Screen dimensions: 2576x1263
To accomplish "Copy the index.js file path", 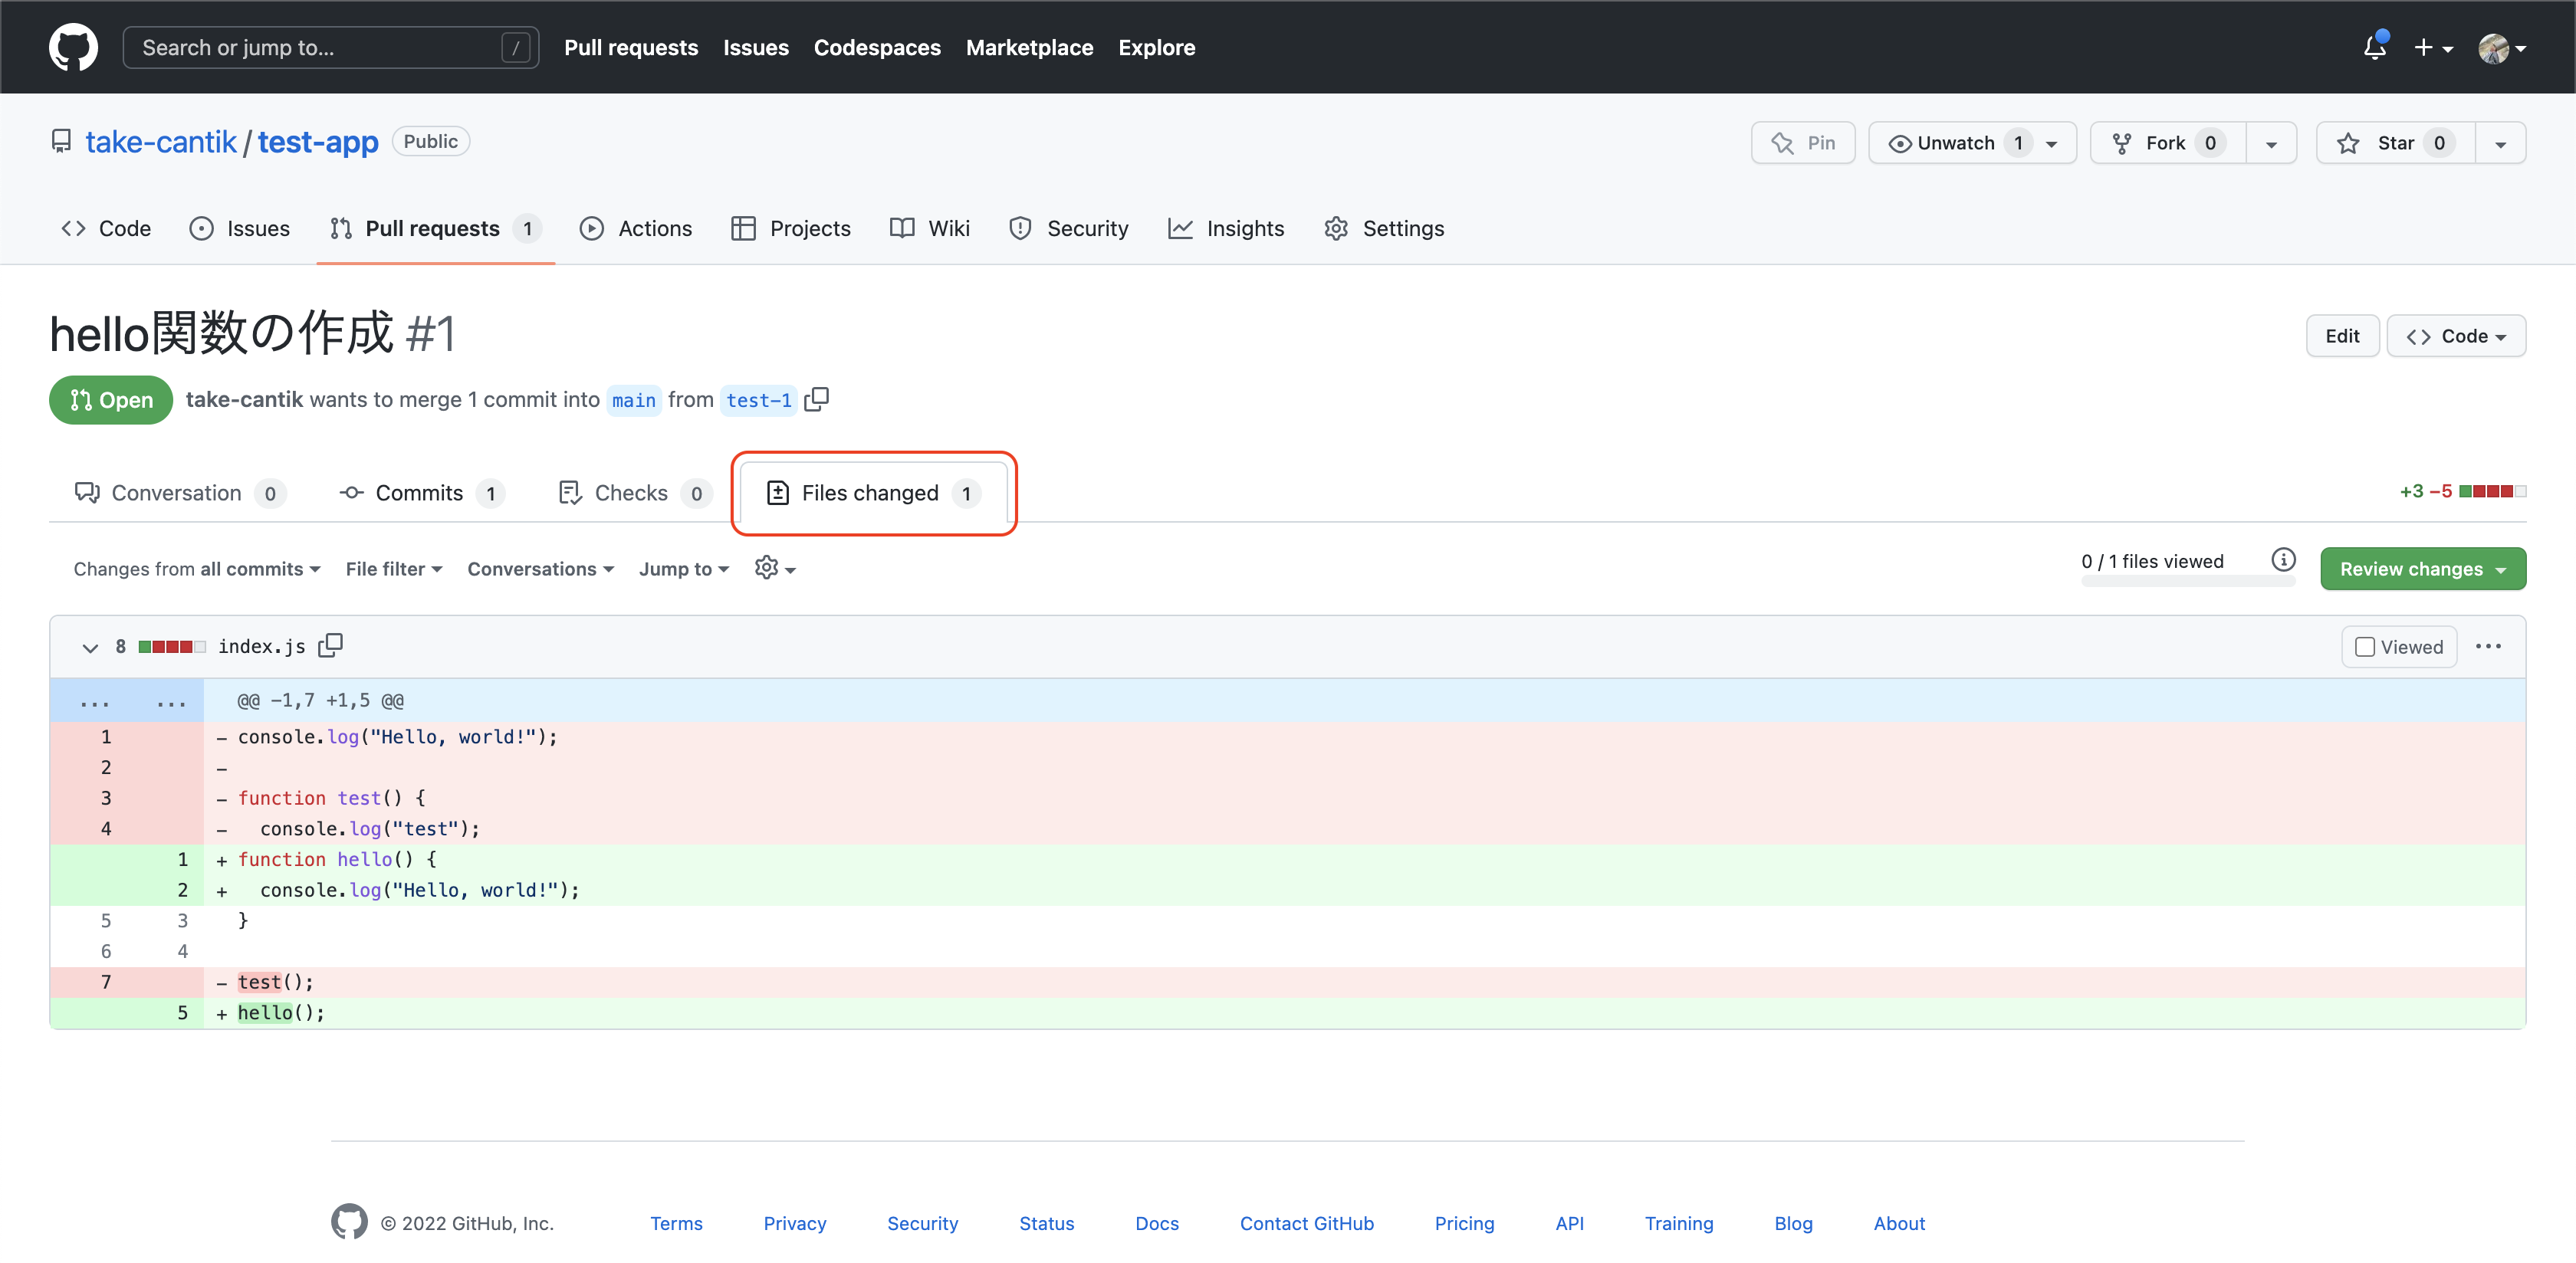I will (x=330, y=646).
